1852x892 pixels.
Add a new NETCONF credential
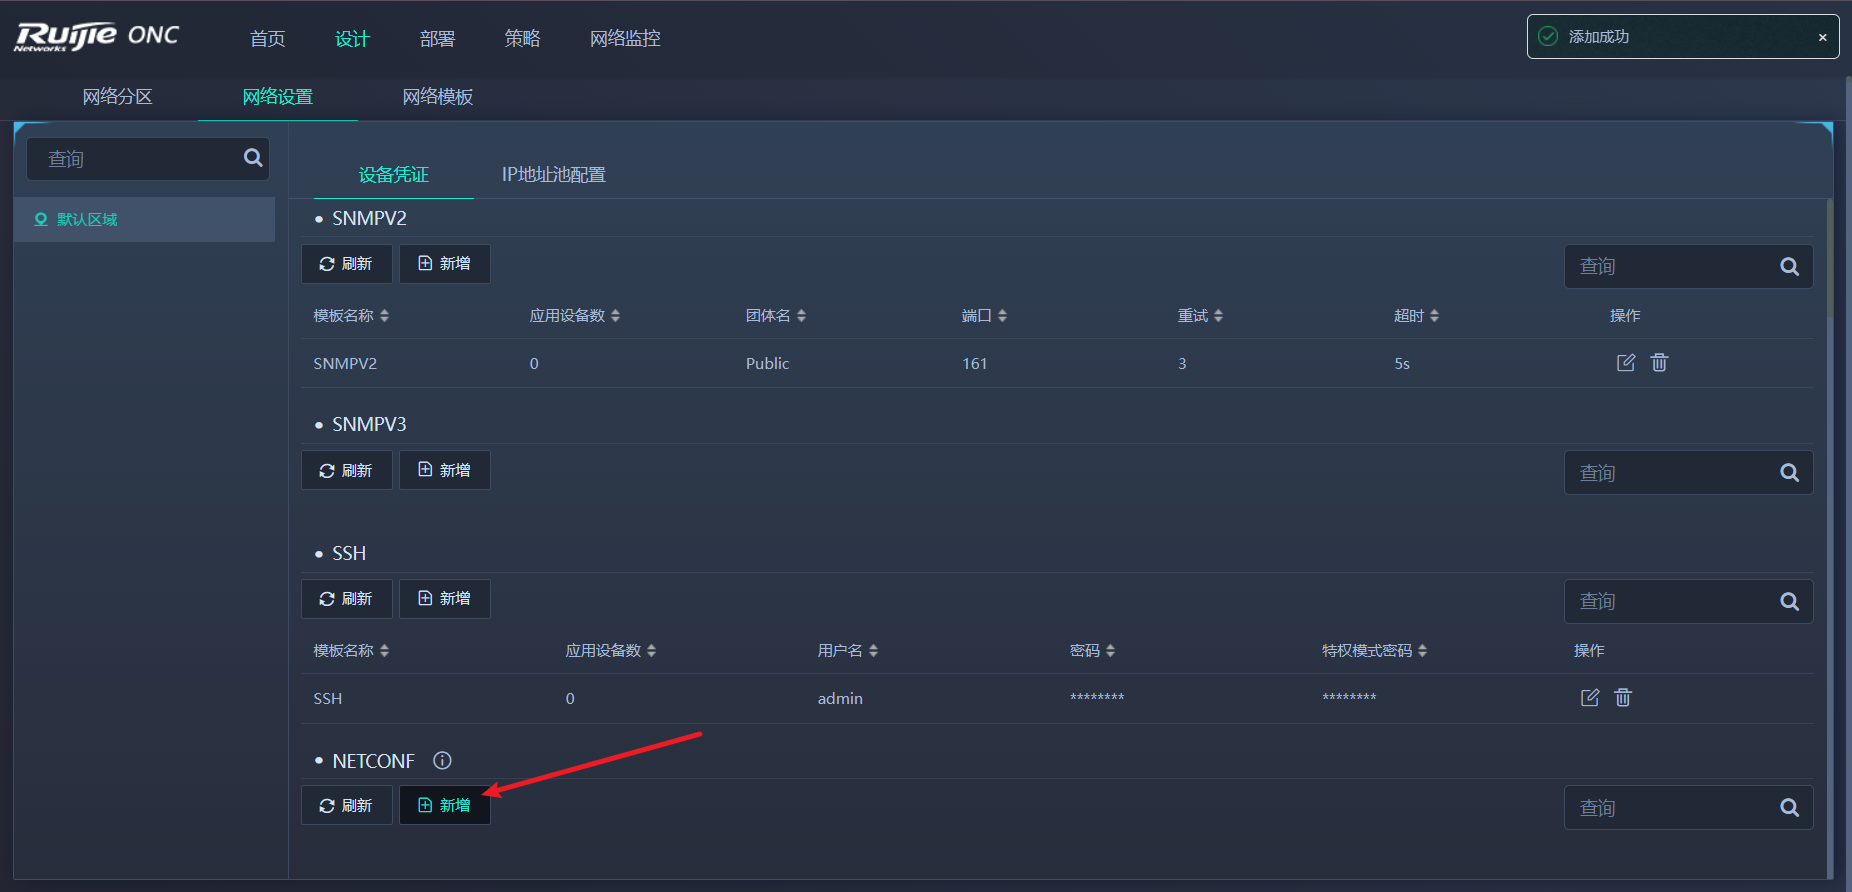(445, 806)
